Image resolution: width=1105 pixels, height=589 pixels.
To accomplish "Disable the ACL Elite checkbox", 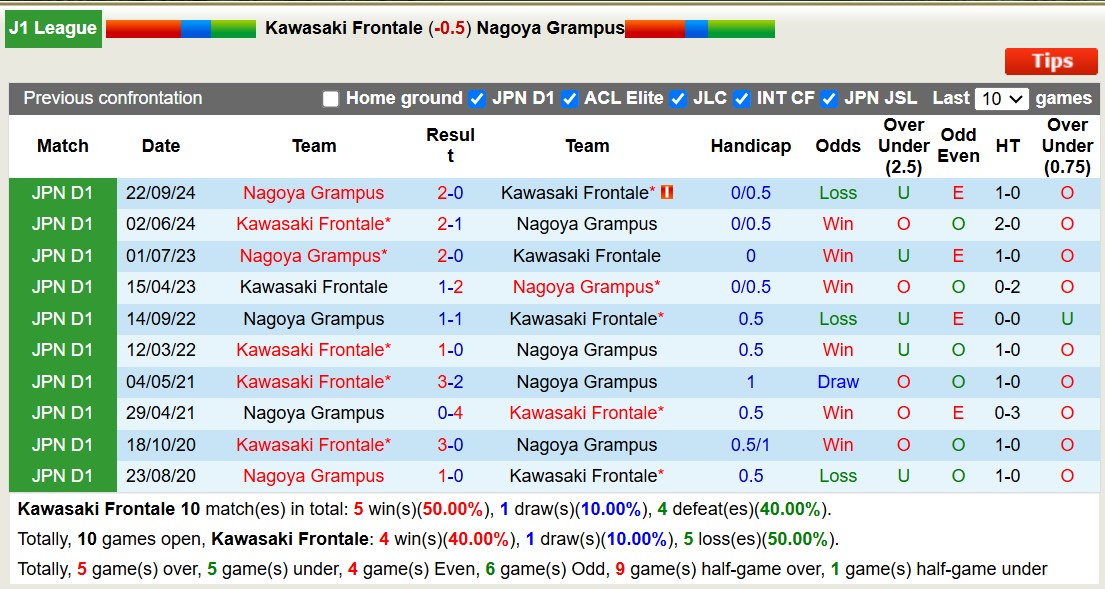I will [570, 98].
